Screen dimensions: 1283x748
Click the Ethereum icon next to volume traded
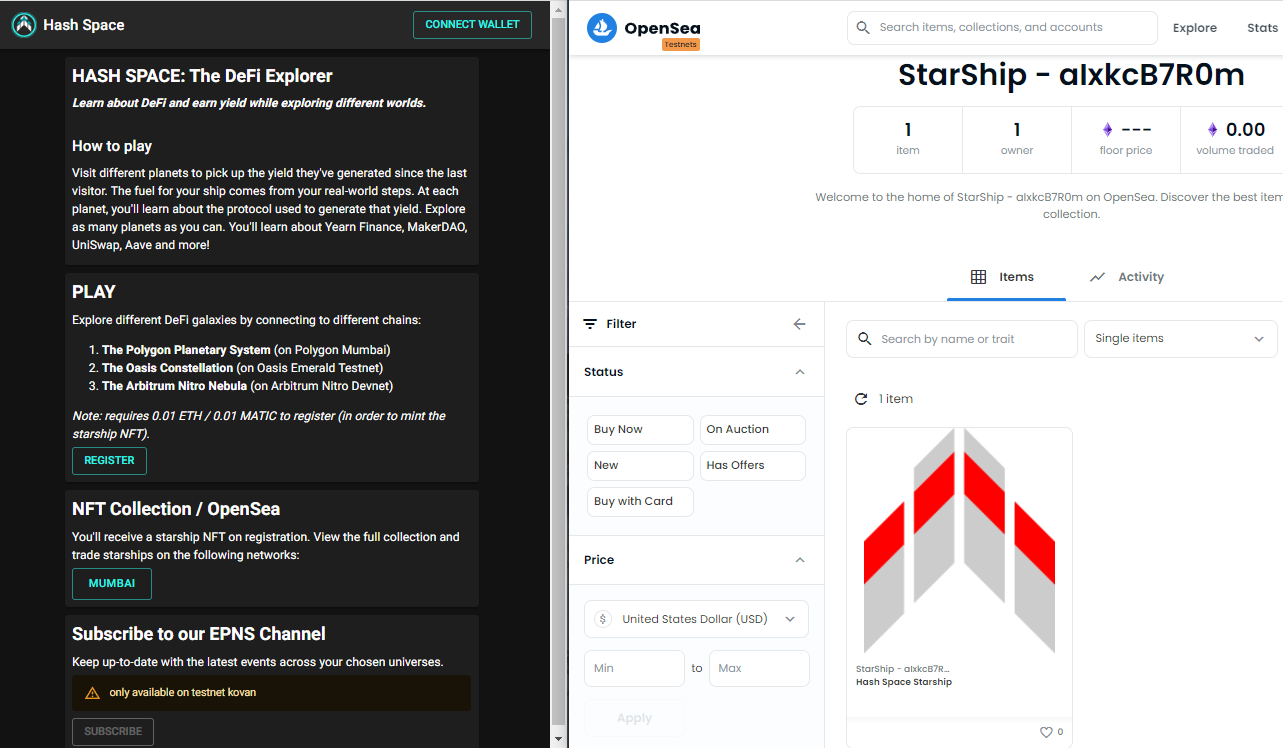tap(1213, 130)
